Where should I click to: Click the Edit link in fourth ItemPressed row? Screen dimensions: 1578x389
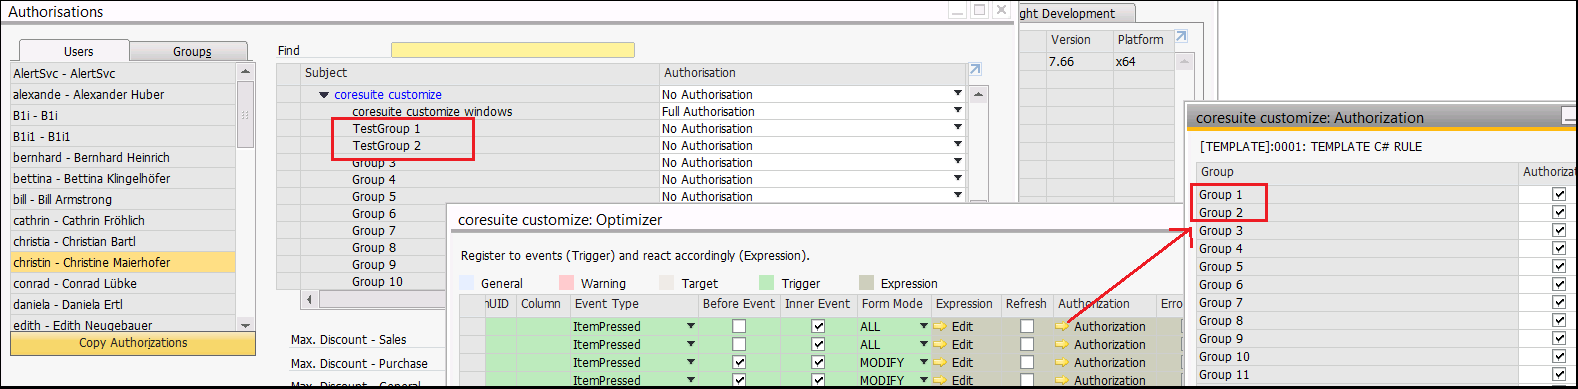click(962, 381)
